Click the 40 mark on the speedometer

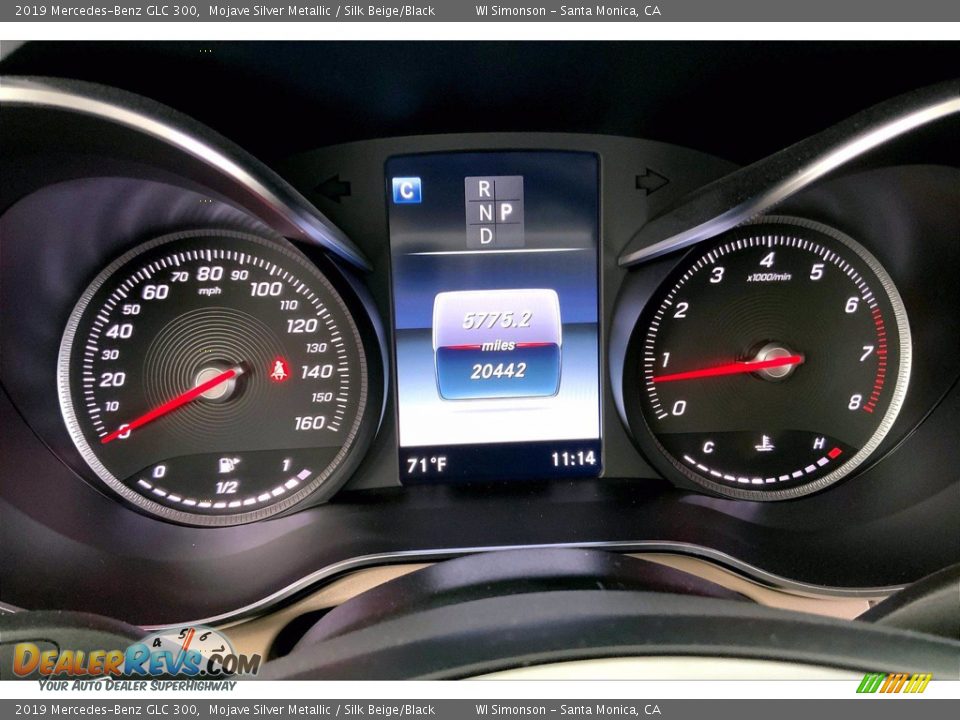pyautogui.click(x=119, y=331)
